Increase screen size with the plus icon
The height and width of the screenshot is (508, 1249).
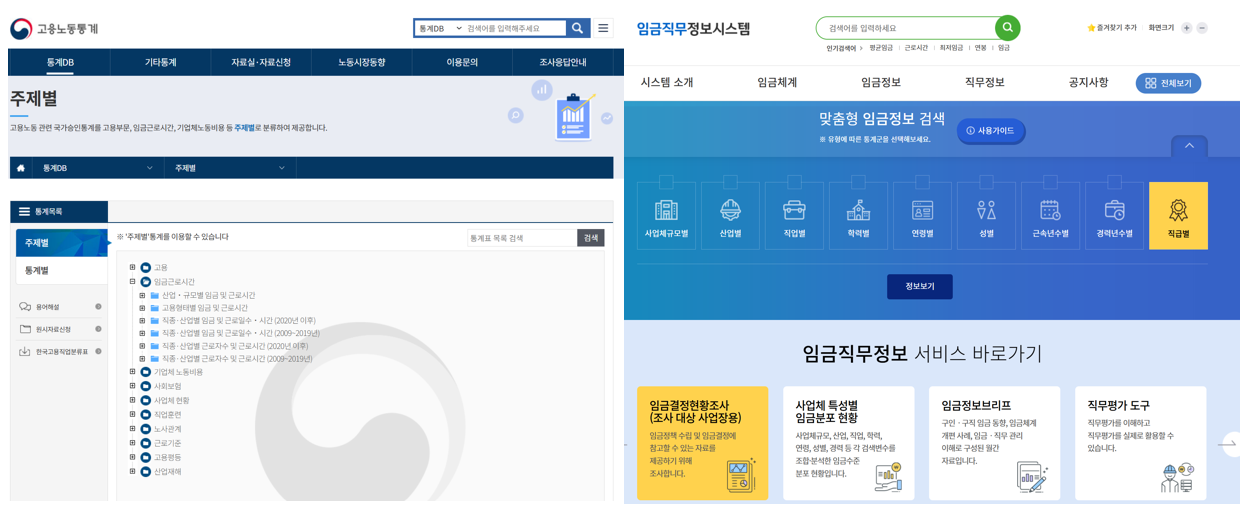coord(1186,28)
